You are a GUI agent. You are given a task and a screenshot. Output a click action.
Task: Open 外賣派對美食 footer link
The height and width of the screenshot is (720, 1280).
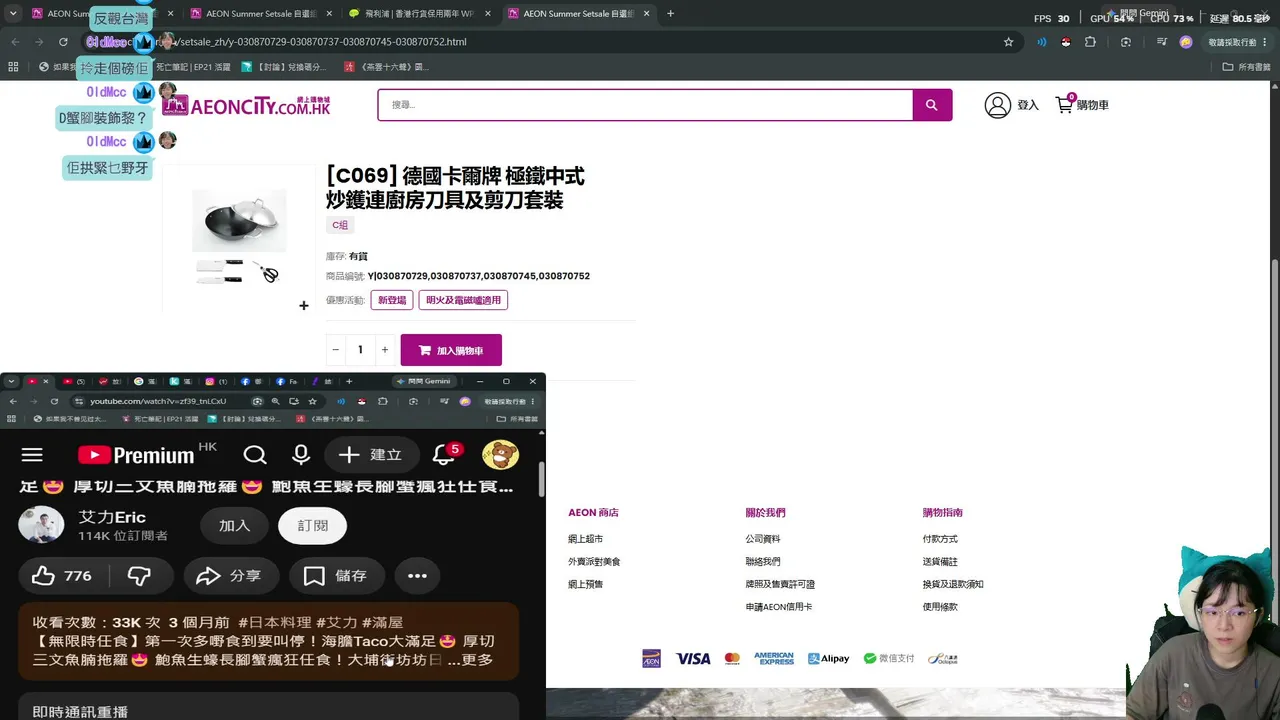pos(594,562)
